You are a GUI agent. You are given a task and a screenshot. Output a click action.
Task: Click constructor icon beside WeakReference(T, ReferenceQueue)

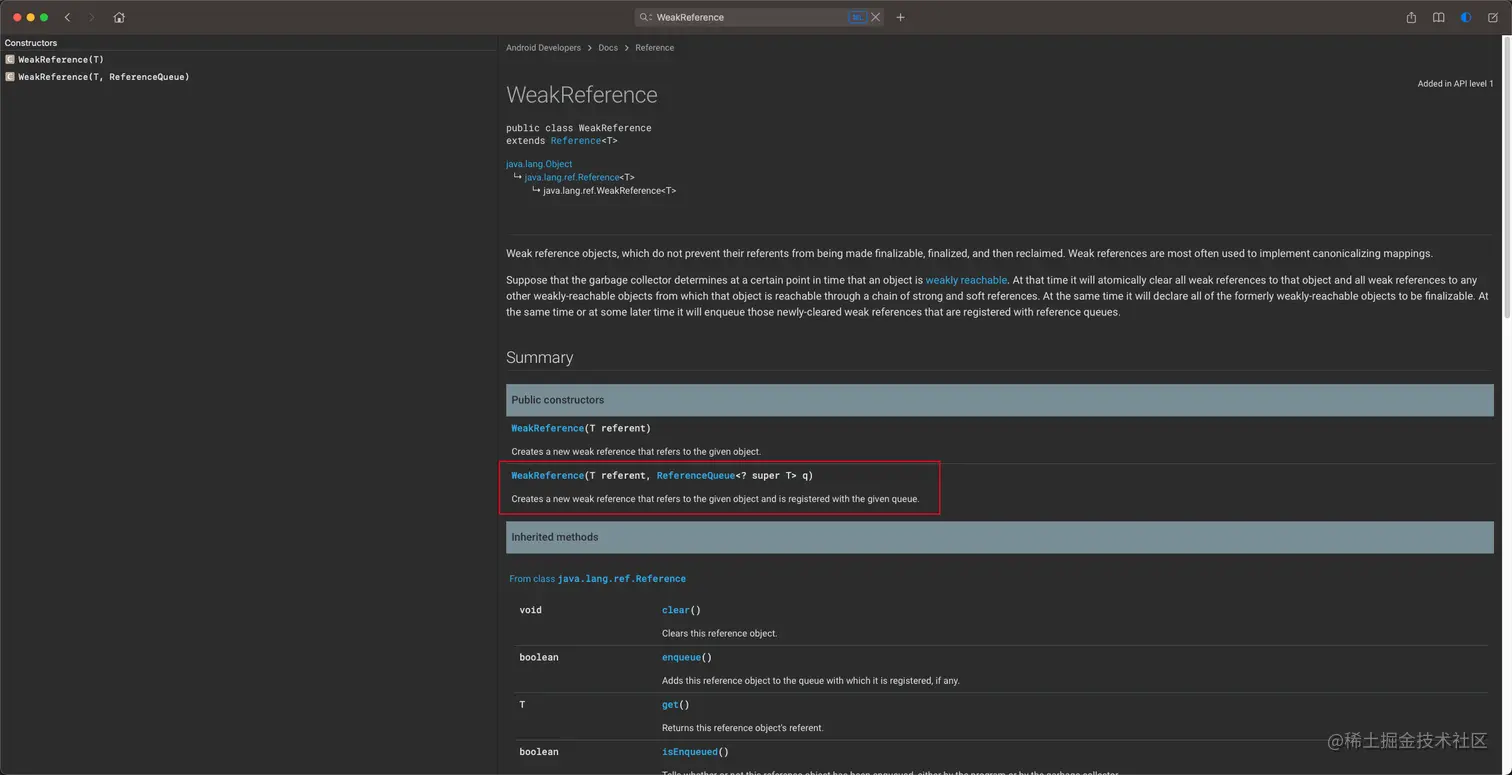pos(10,77)
